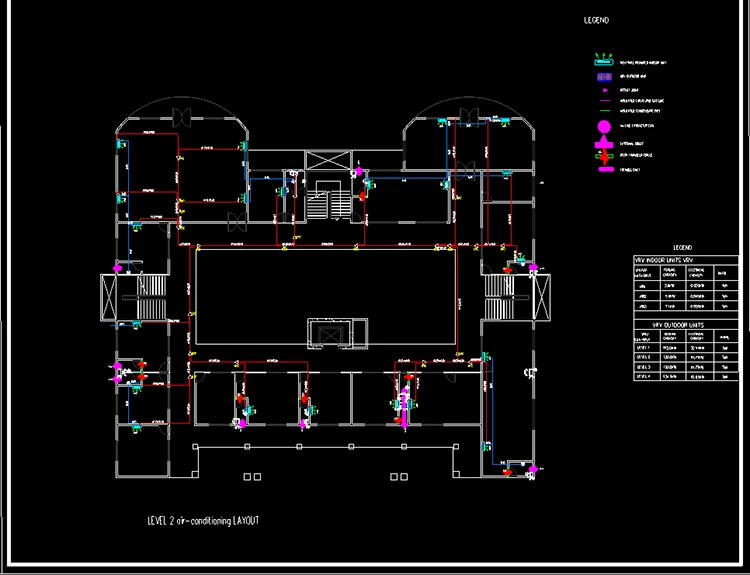Click the LEGEND heading at top right
The image size is (750, 575).
pyautogui.click(x=596, y=20)
